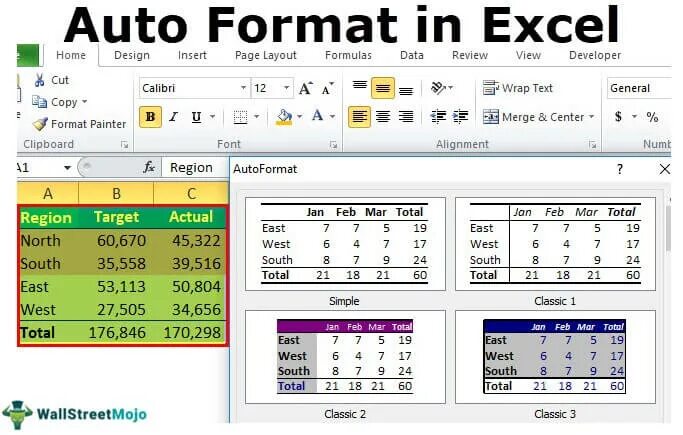Align text to the right

click(x=406, y=117)
